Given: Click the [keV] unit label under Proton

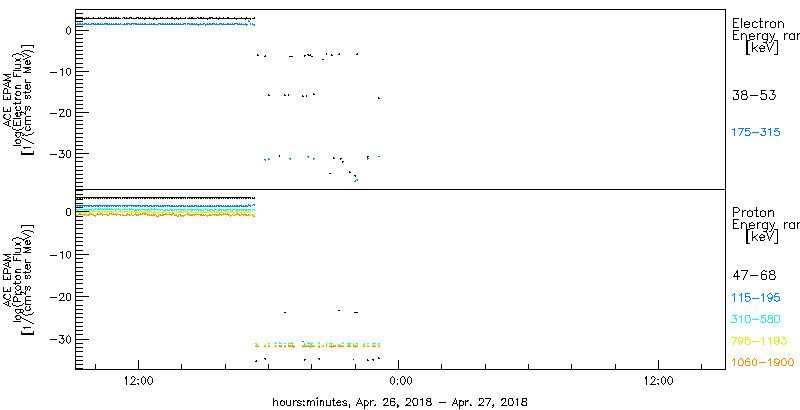Looking at the screenshot, I should (x=761, y=237).
